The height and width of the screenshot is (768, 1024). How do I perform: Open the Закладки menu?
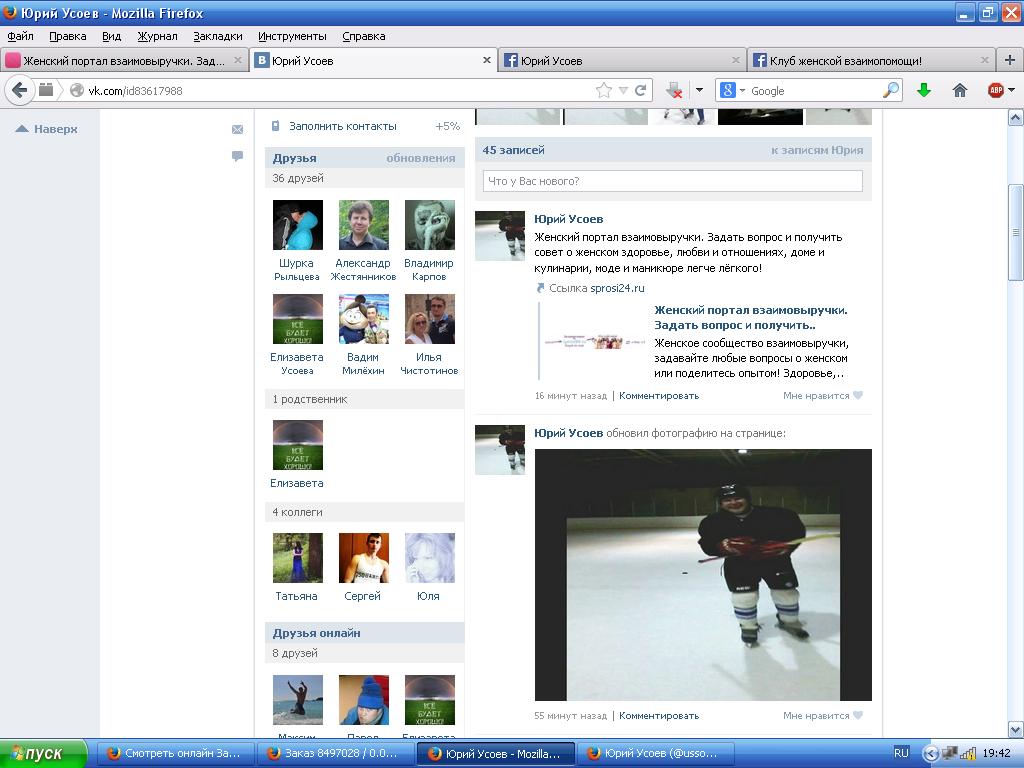(x=218, y=36)
